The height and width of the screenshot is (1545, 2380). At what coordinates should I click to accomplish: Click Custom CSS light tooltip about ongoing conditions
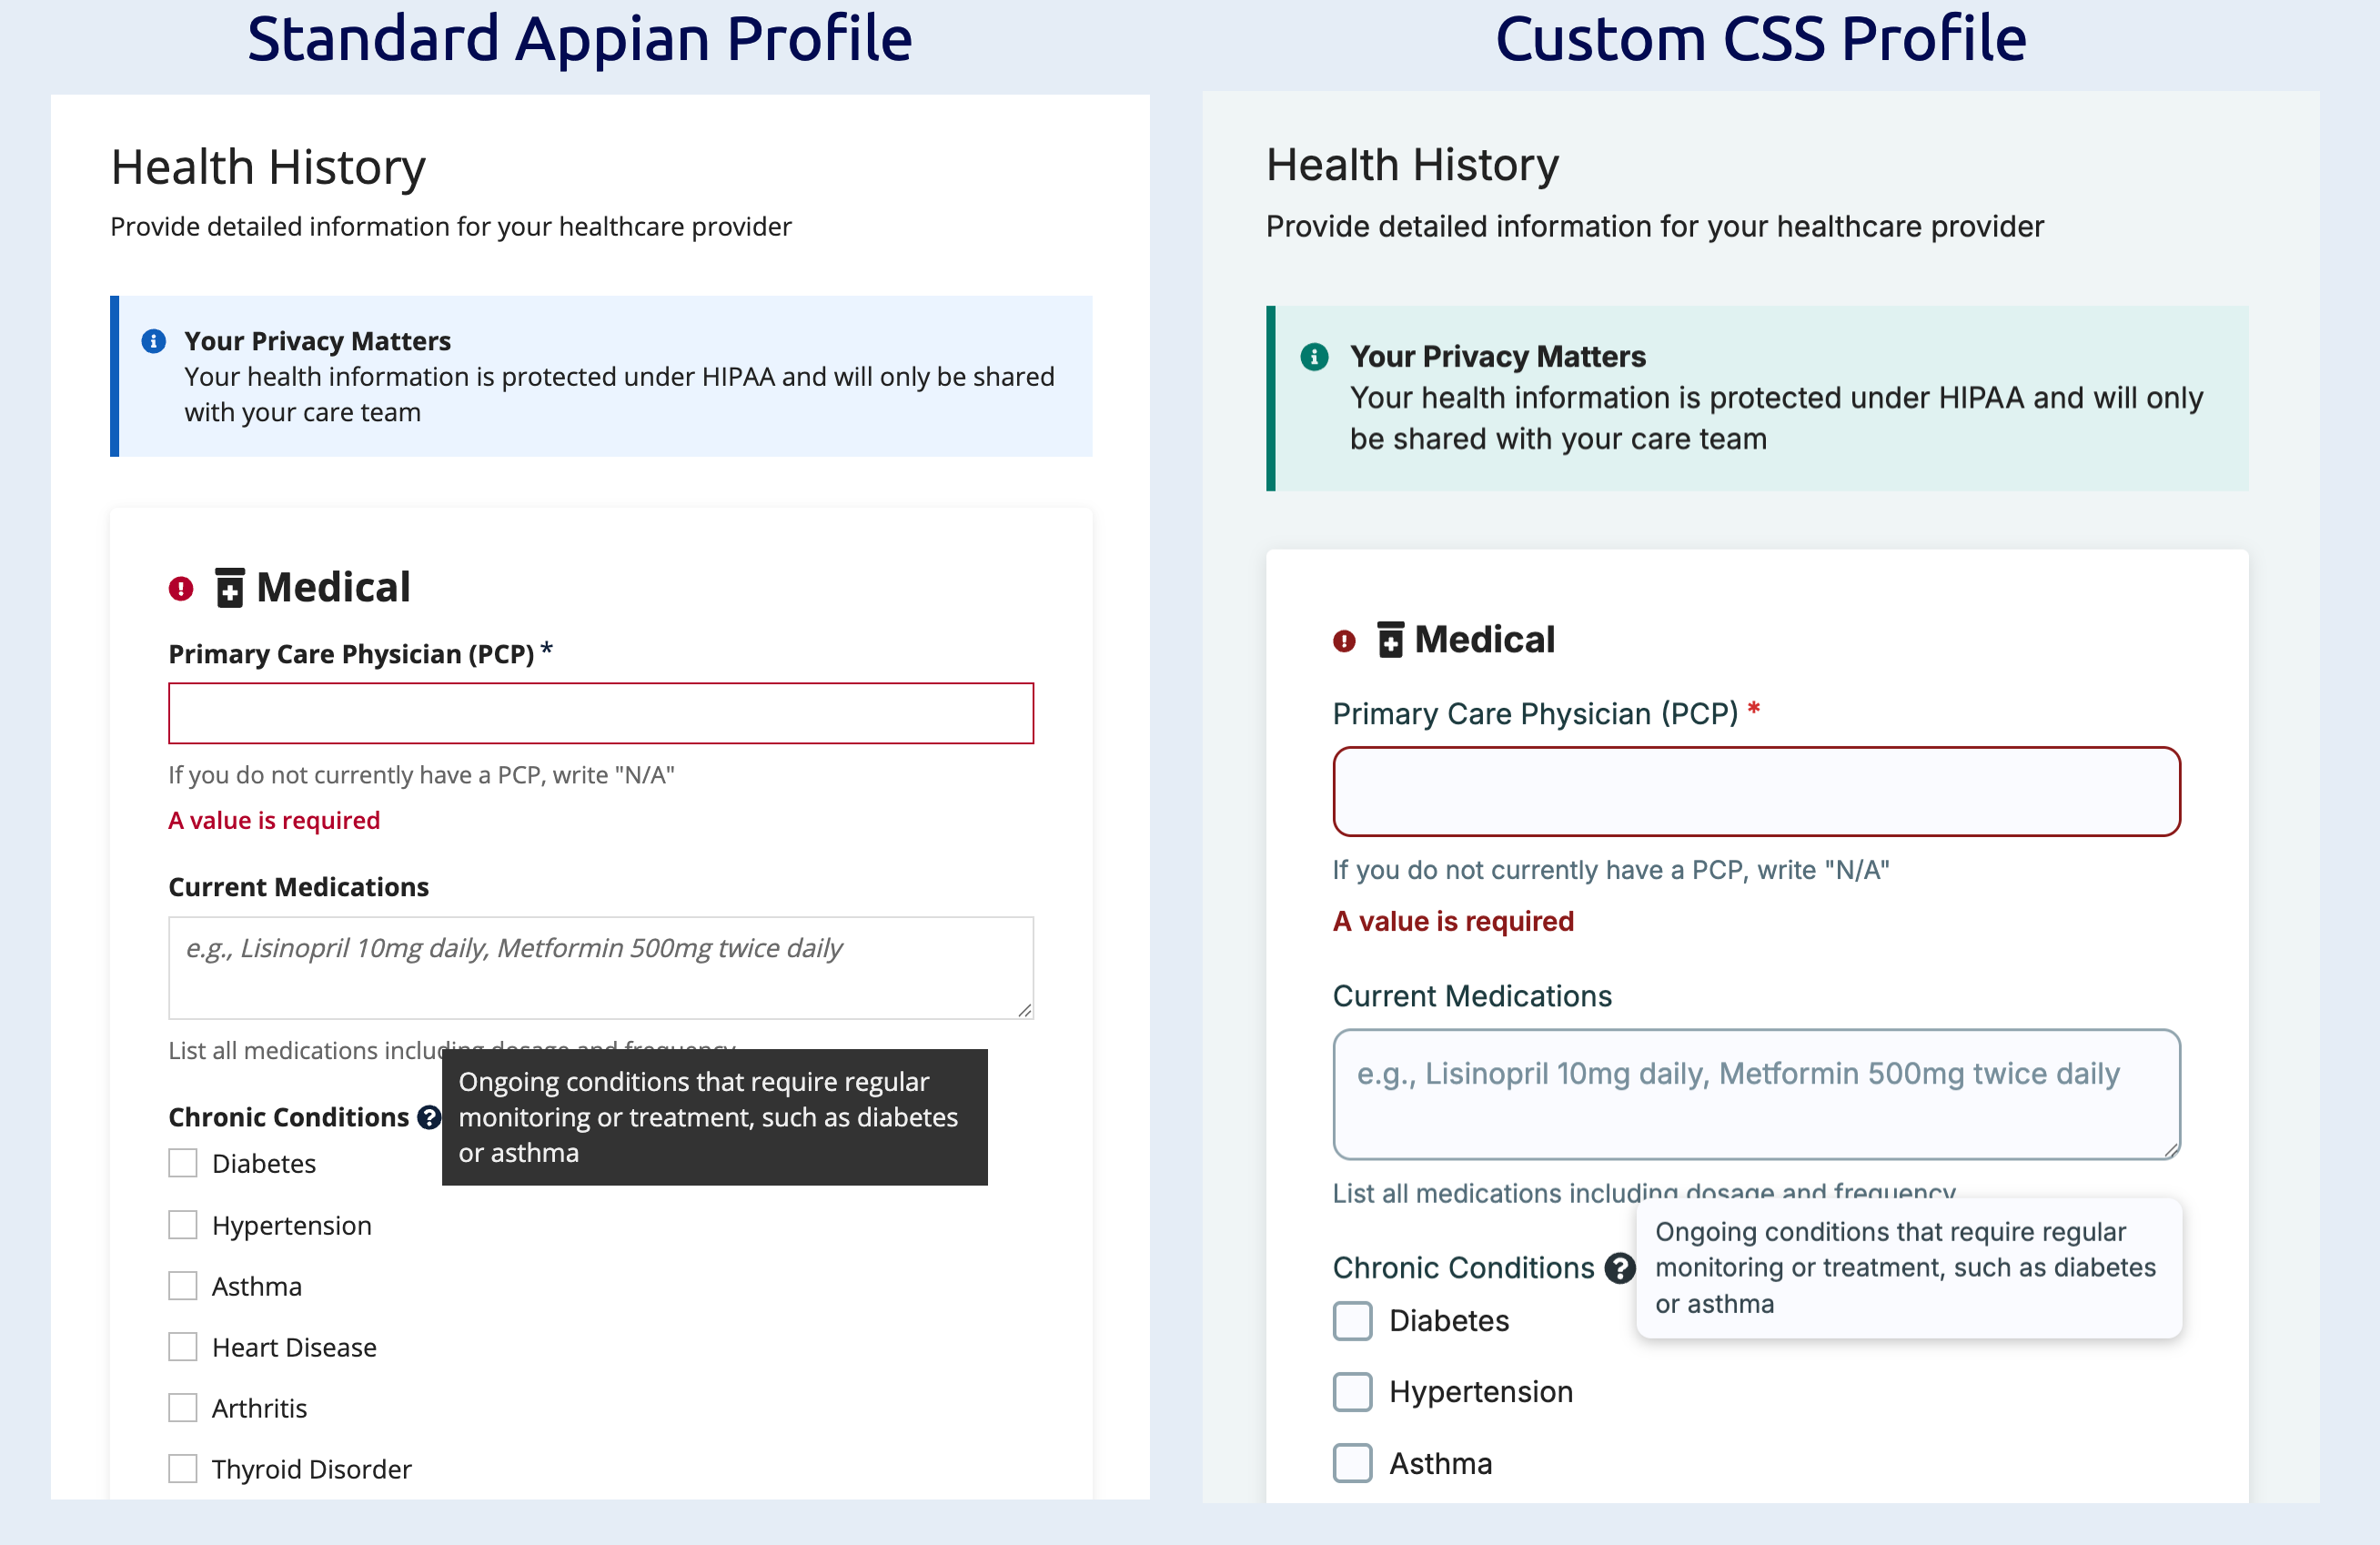pyautogui.click(x=1909, y=1268)
